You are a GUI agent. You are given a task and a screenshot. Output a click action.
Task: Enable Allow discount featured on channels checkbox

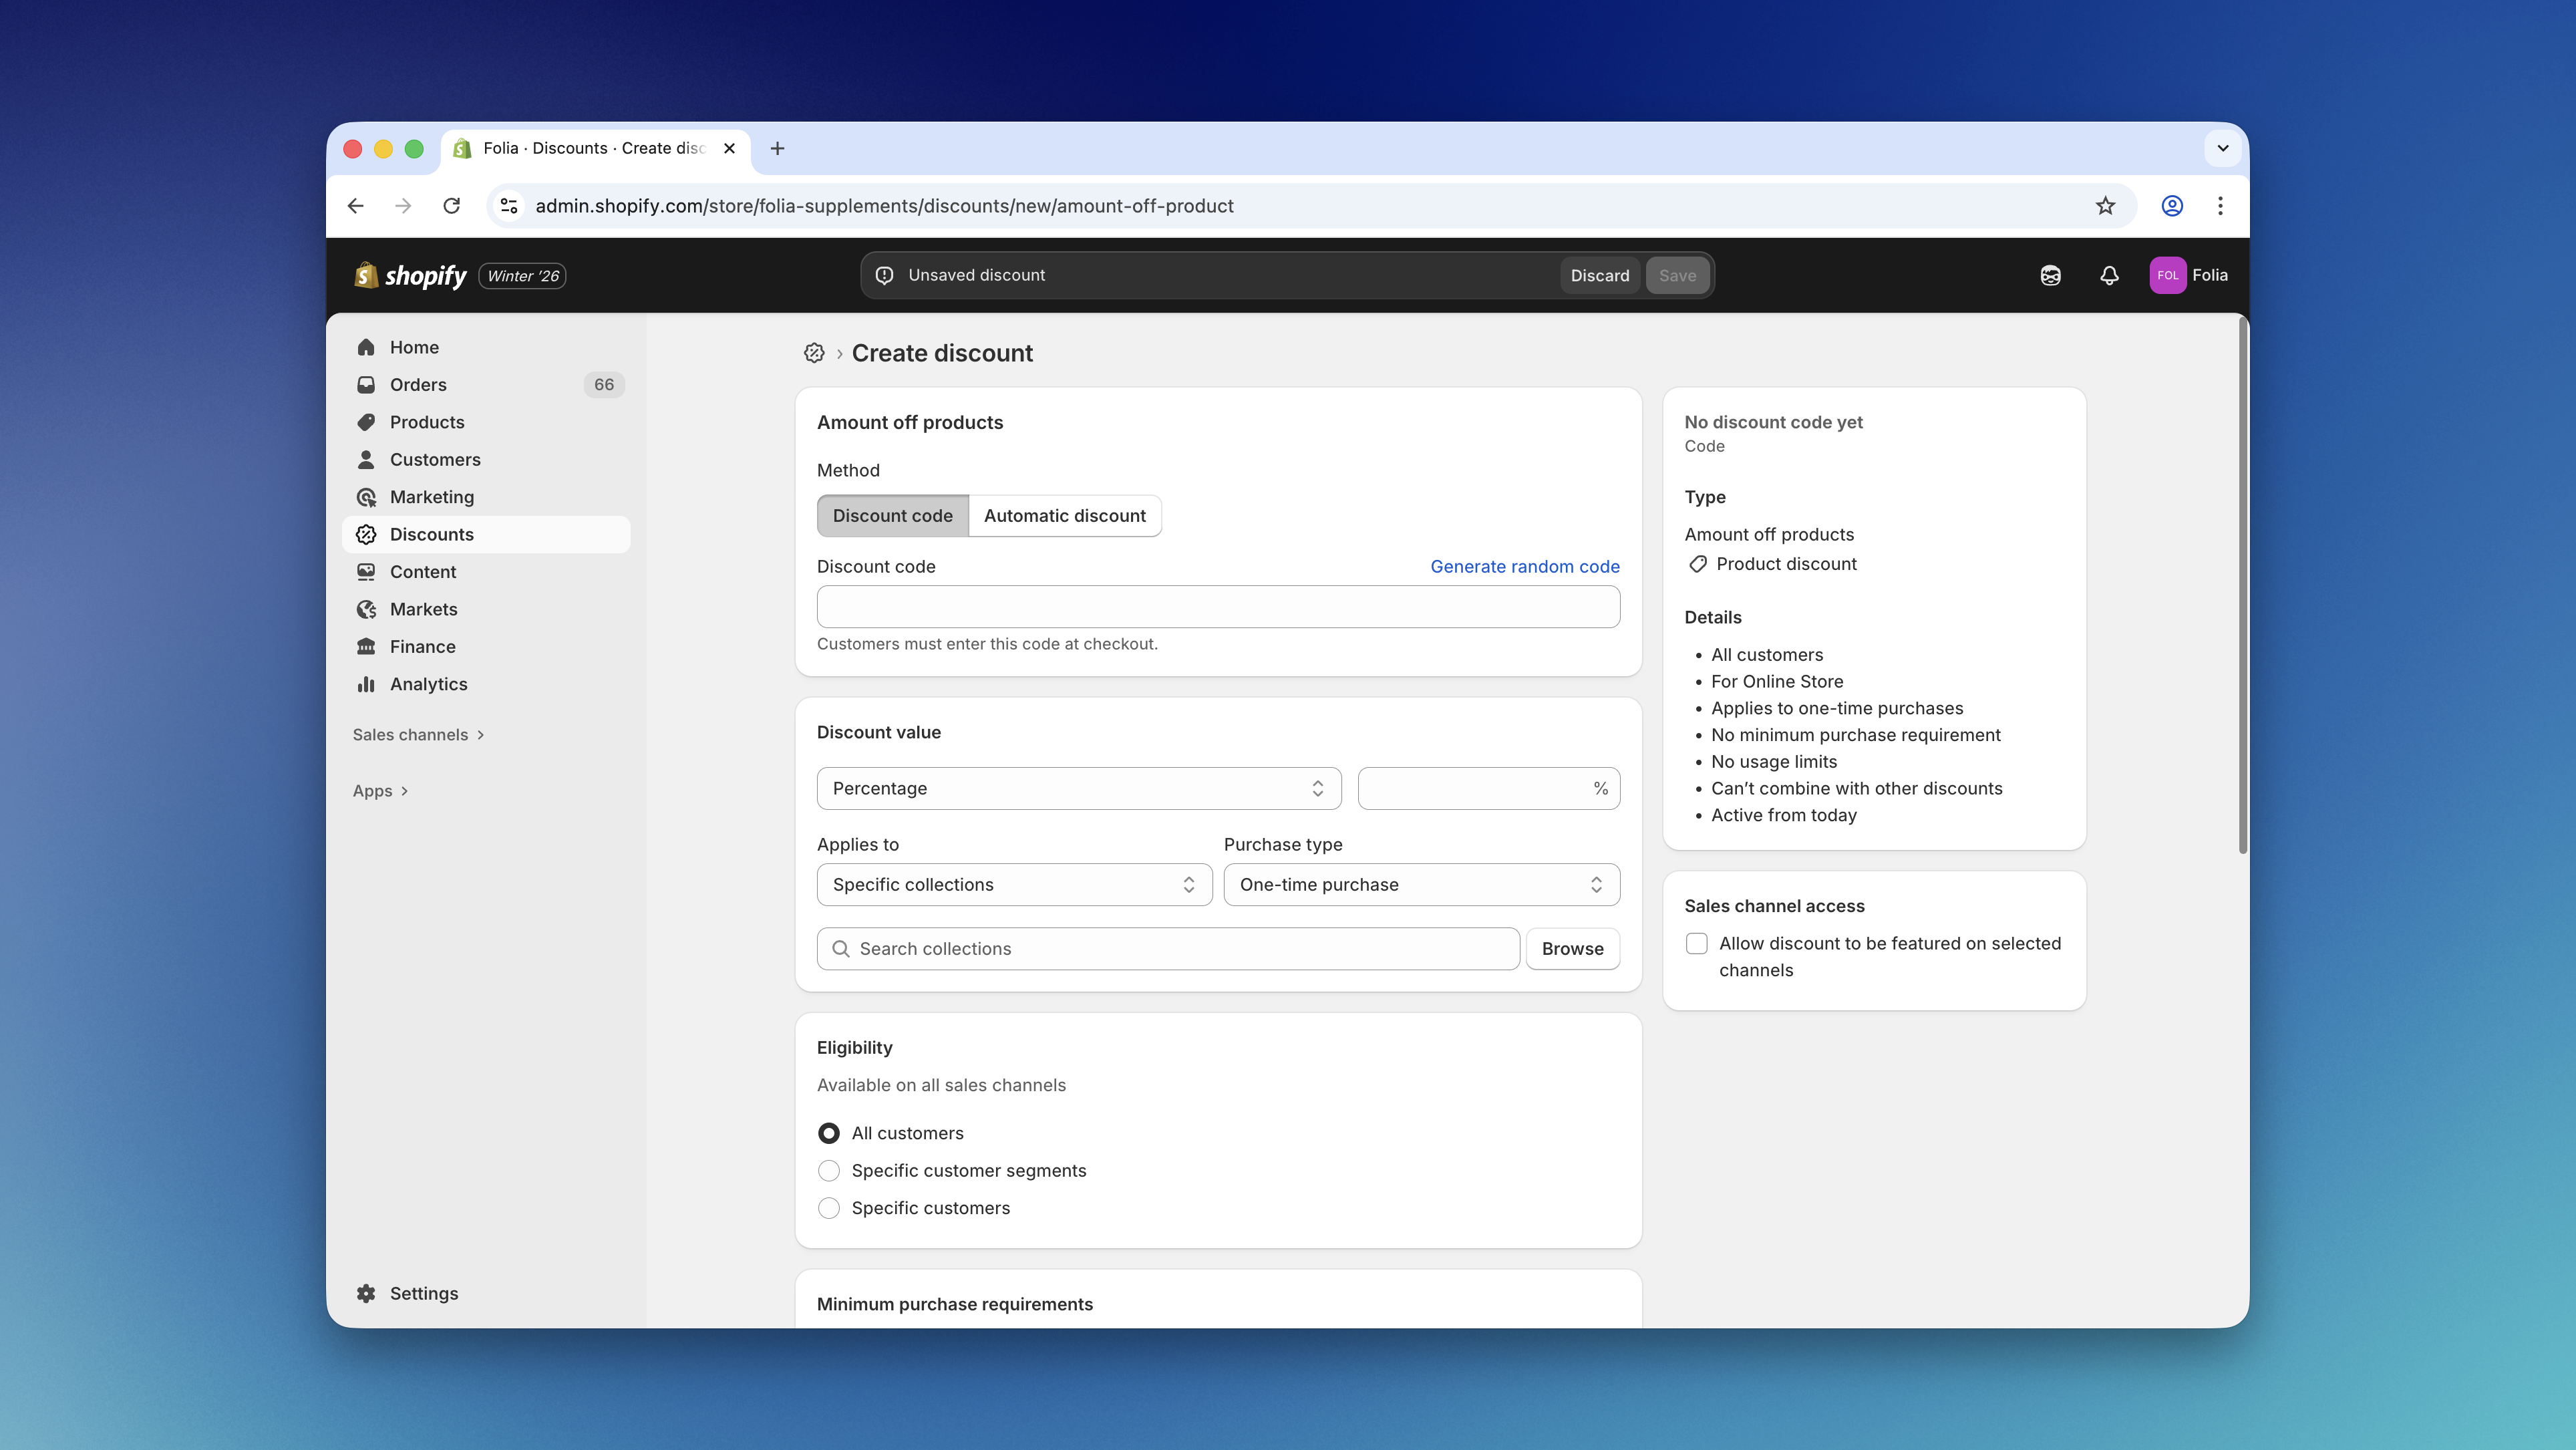pyautogui.click(x=1696, y=943)
